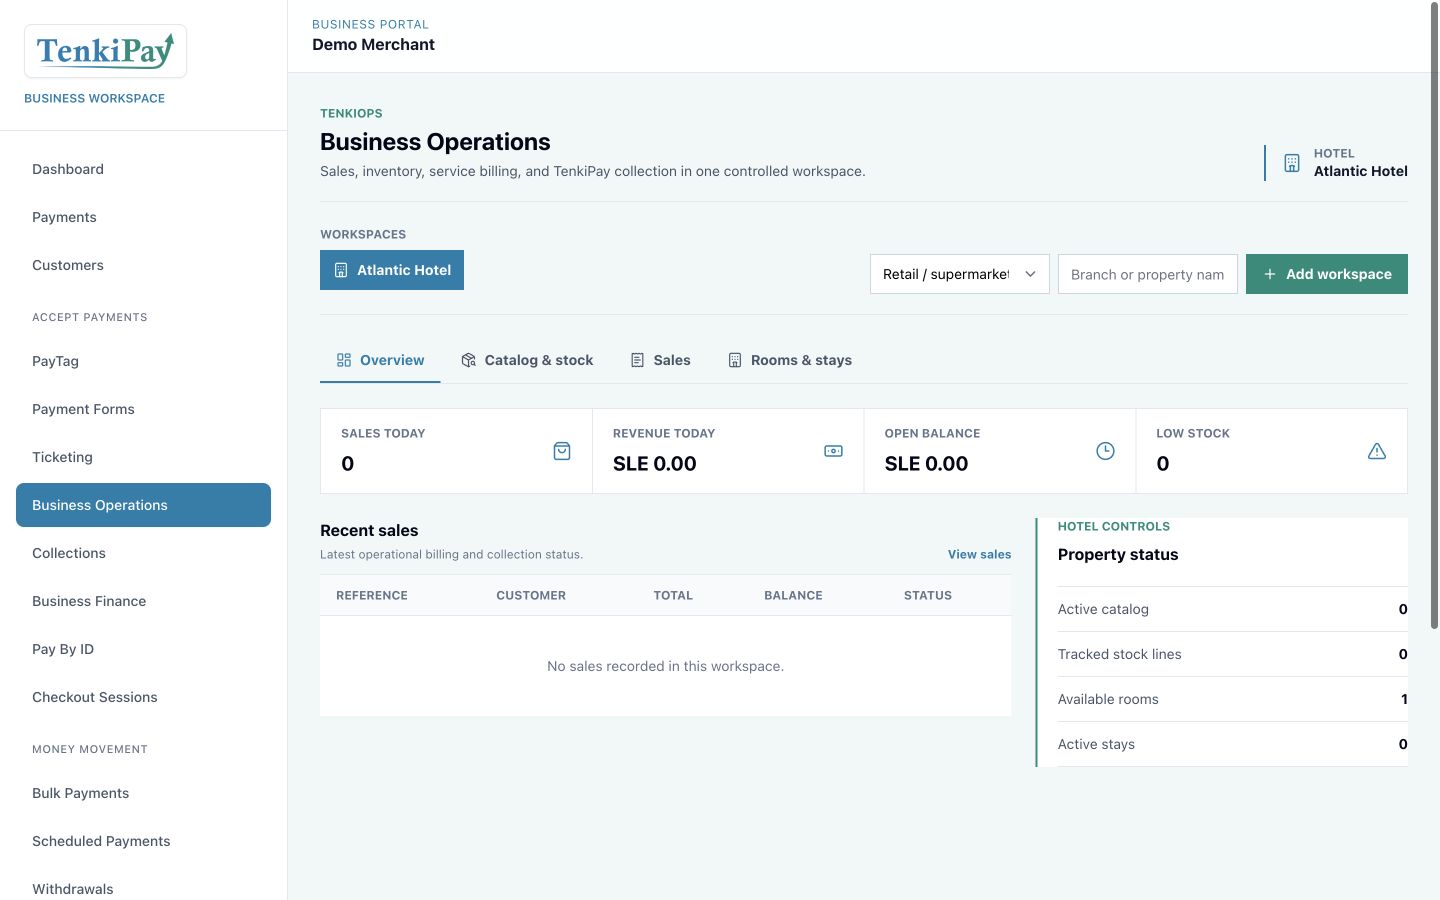
Task: Click the banknote icon in Revenue Today card
Action: pyautogui.click(x=833, y=451)
